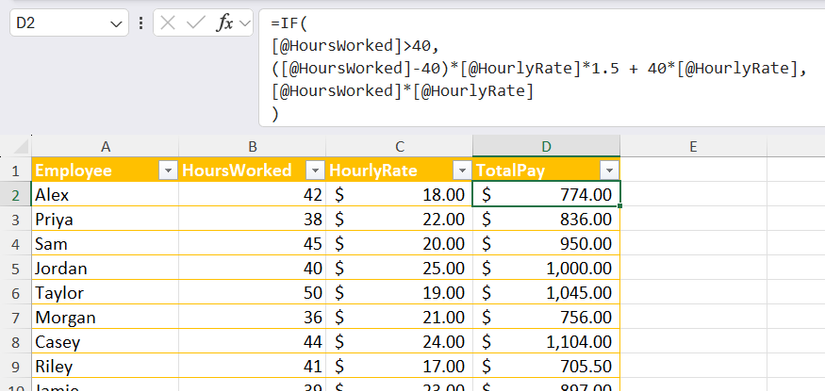
Task: Click the HourlyRate header cell
Action: click(399, 170)
